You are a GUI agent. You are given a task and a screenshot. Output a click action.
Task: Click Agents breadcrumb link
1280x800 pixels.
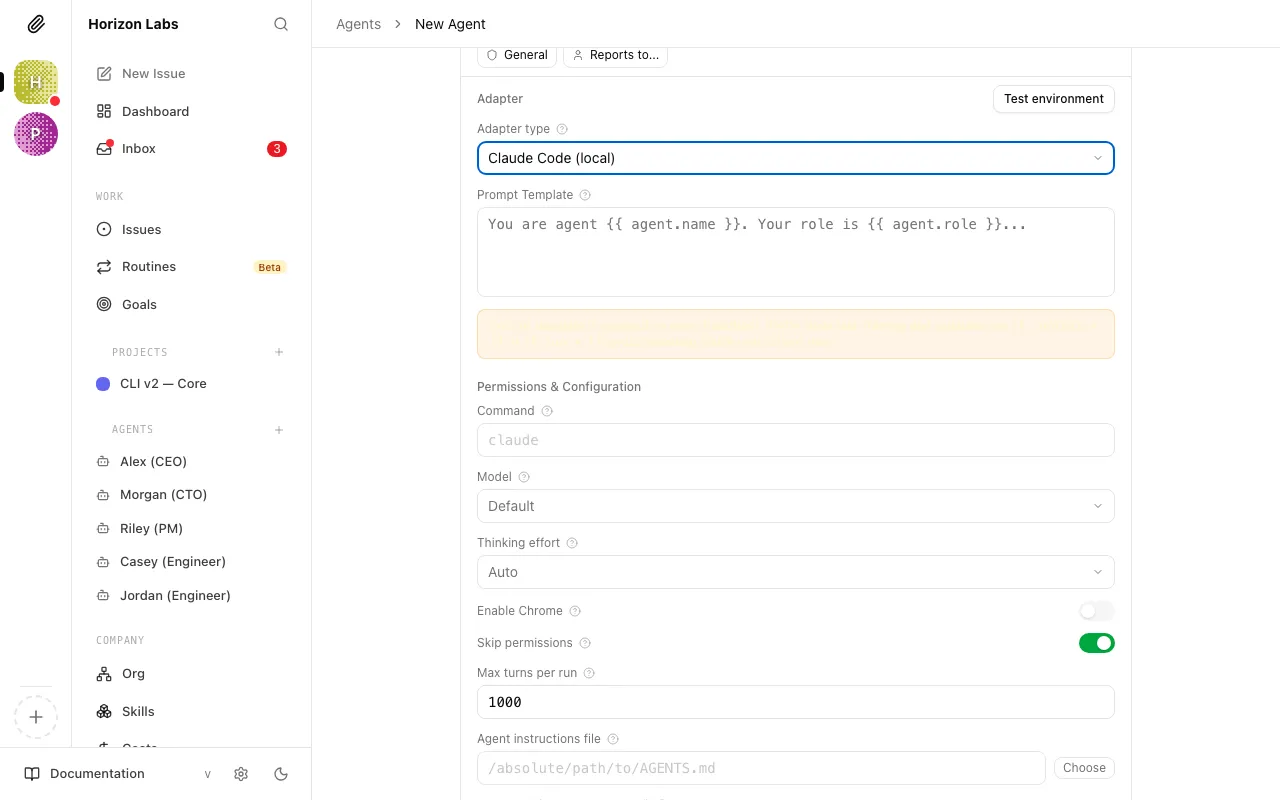click(358, 24)
